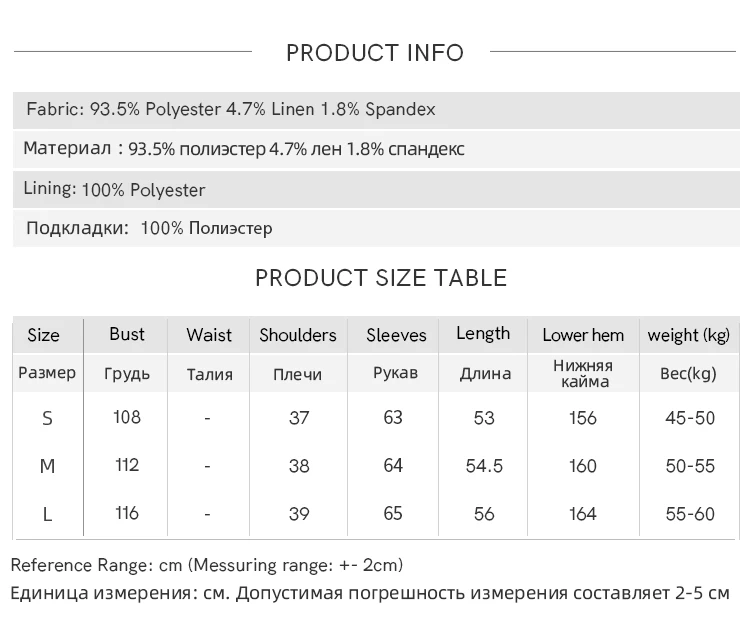Viewport: 750px width, 630px height.
Task: Click the Length column header
Action: pos(483,334)
